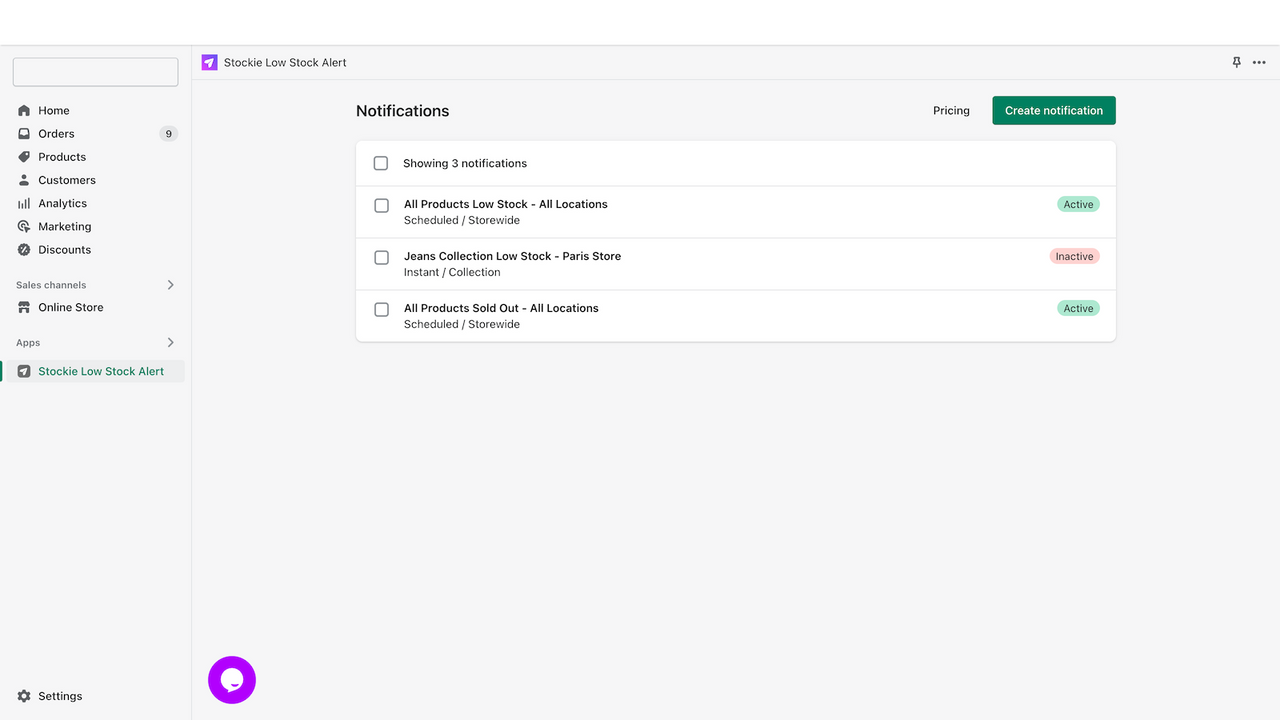This screenshot has height=720, width=1280.
Task: Select all notifications checkbox
Action: click(x=381, y=163)
